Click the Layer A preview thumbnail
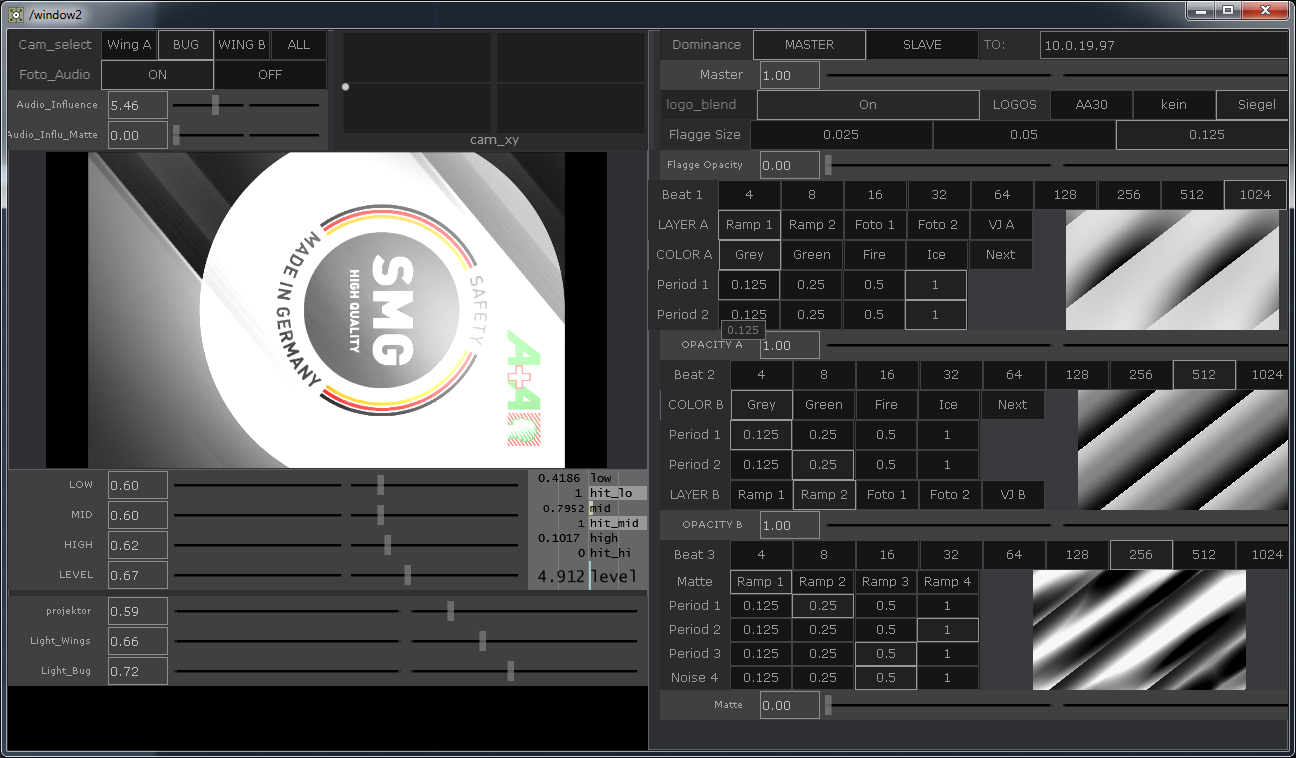Screen dimensions: 1296x758 coord(1172,270)
